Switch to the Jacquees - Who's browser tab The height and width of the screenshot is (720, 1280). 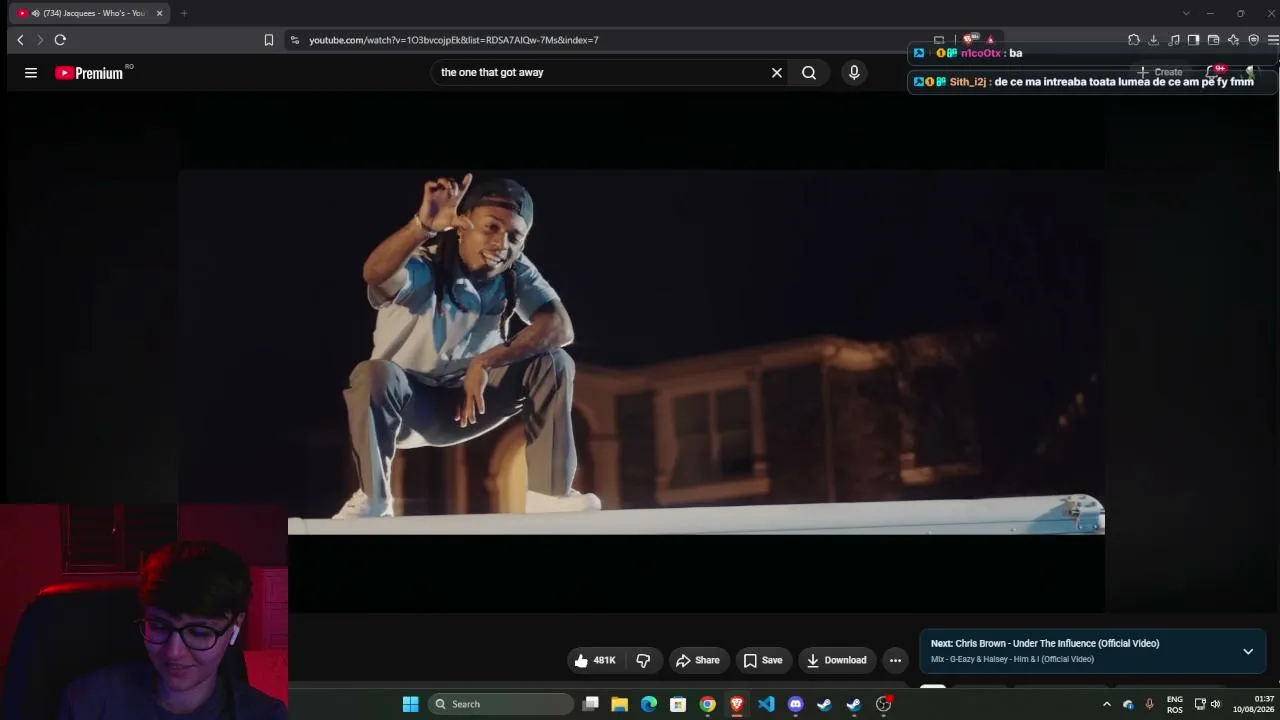[x=88, y=13]
